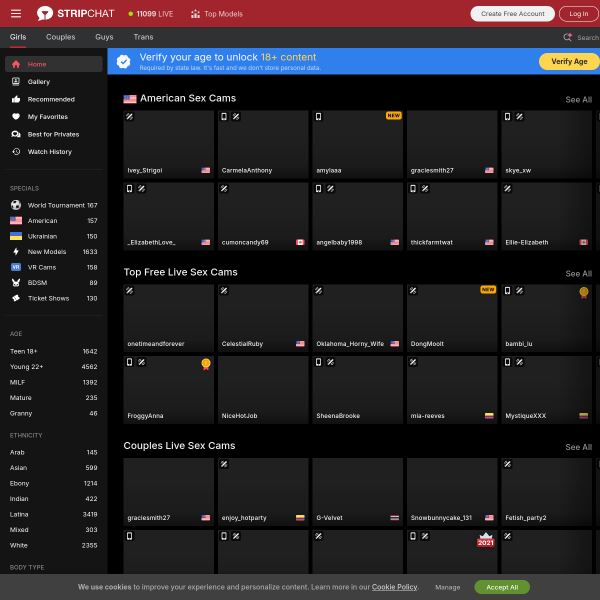The height and width of the screenshot is (600, 600).
Task: Click the flag on mia-reeves card
Action: [489, 416]
